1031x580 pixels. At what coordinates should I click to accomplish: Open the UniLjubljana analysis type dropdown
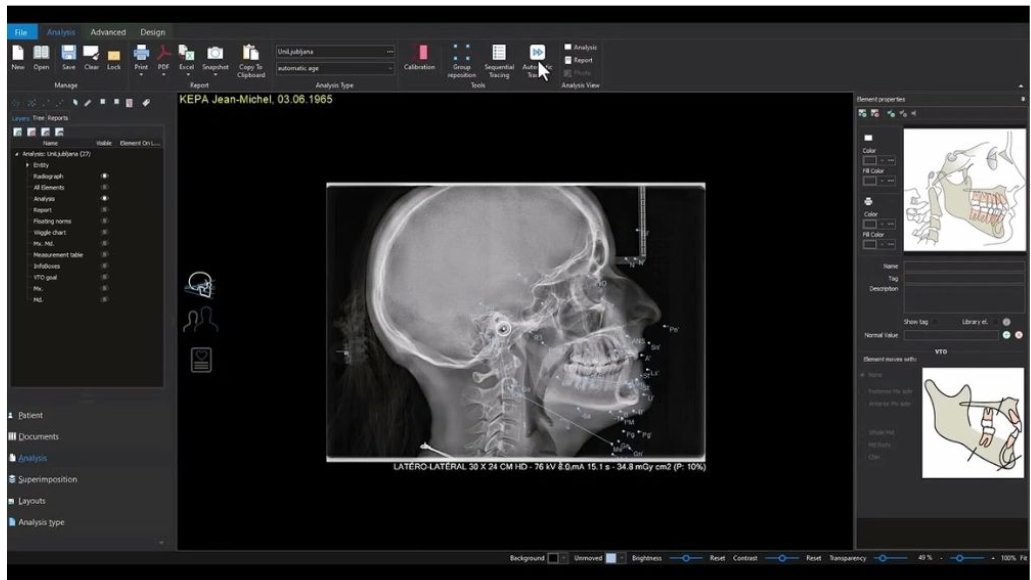(389, 51)
